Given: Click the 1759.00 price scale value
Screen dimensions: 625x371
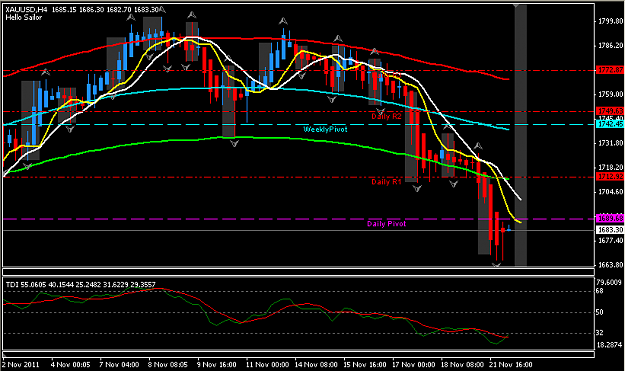Looking at the screenshot, I should click(611, 94).
